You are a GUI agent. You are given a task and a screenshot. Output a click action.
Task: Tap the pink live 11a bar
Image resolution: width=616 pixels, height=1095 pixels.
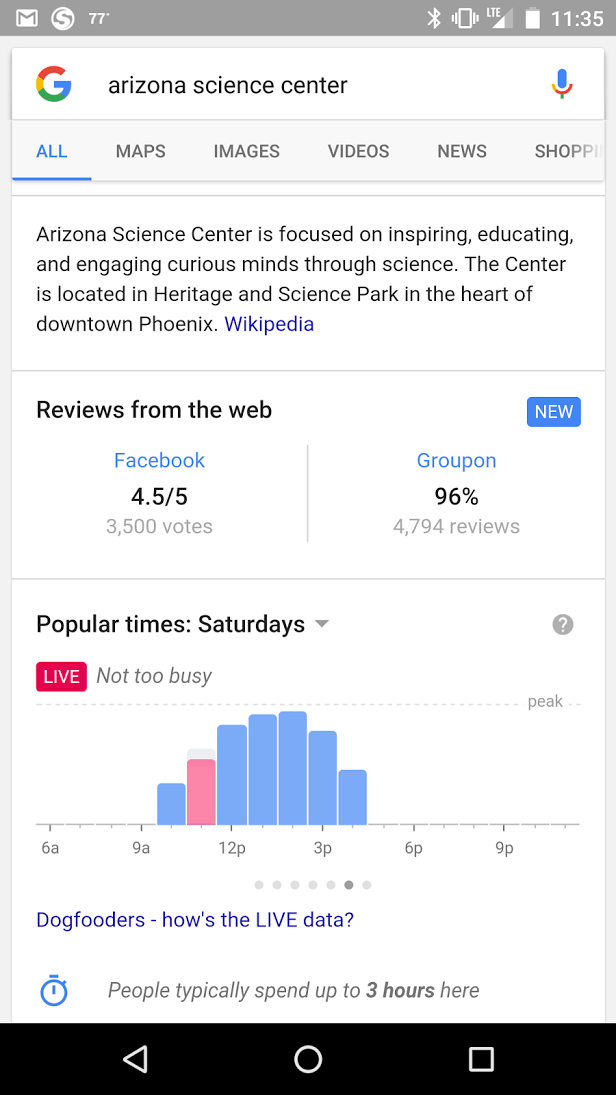coord(201,791)
